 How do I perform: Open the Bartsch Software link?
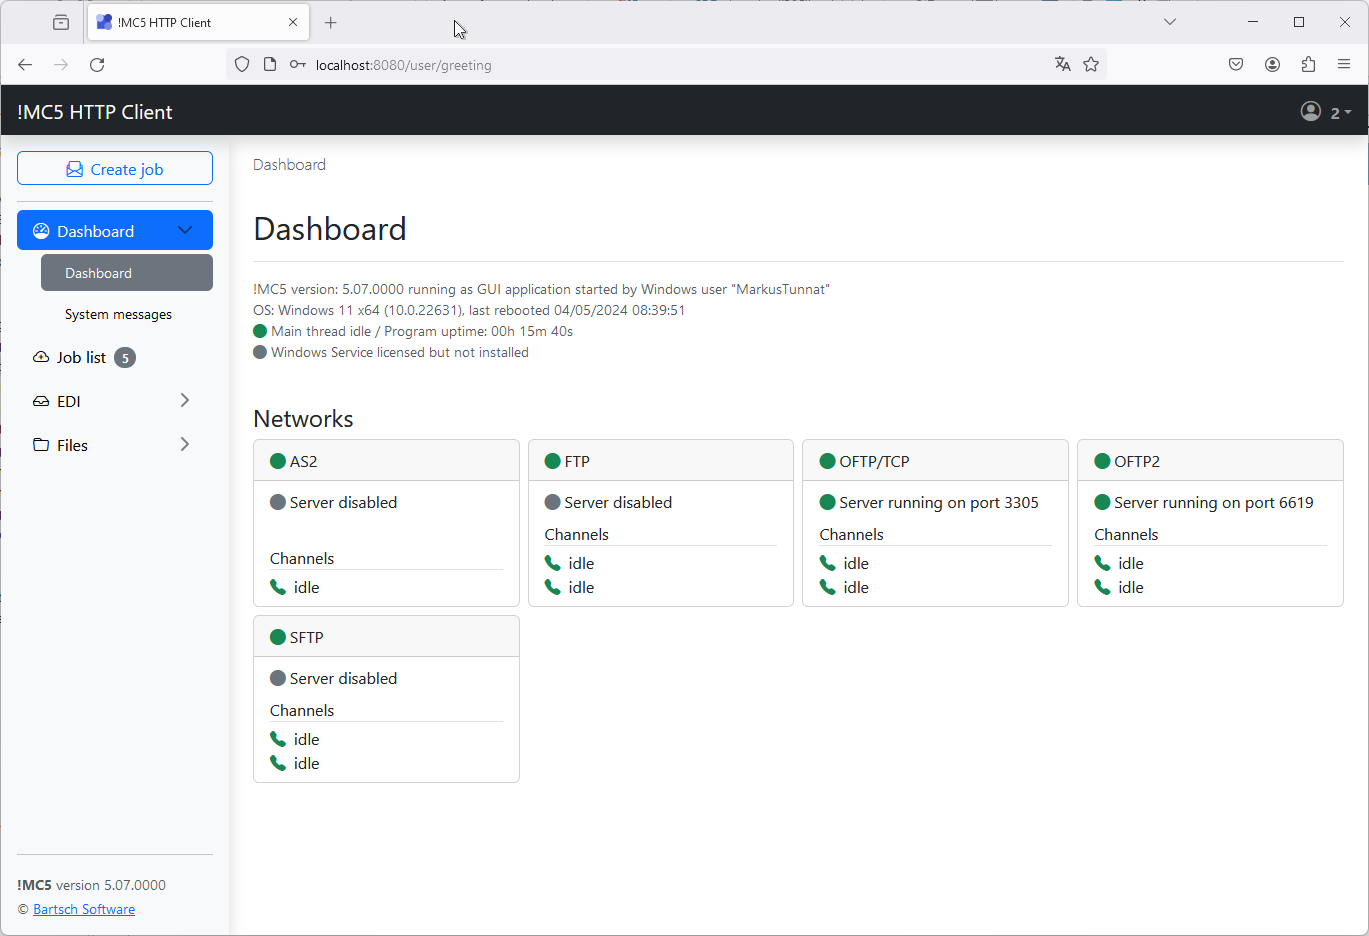tap(84, 909)
